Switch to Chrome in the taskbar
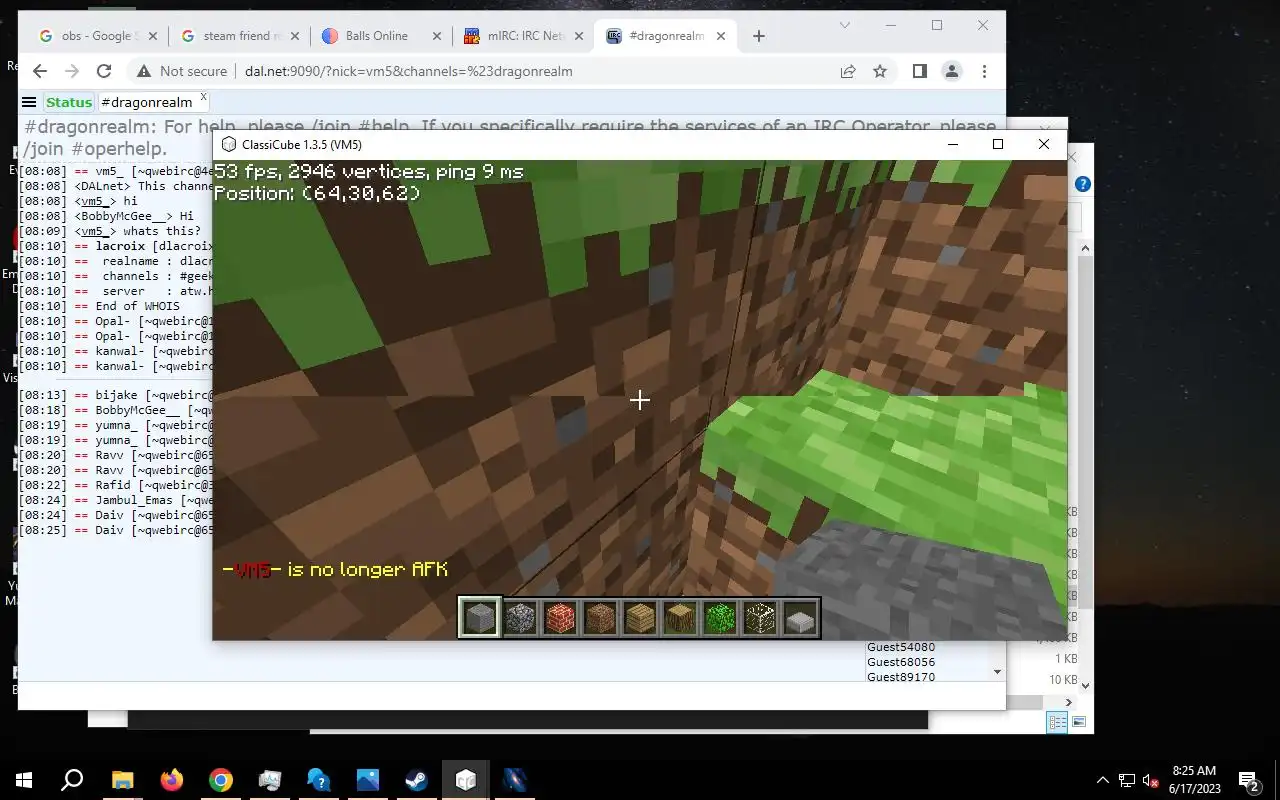The image size is (1280, 800). coord(221,780)
